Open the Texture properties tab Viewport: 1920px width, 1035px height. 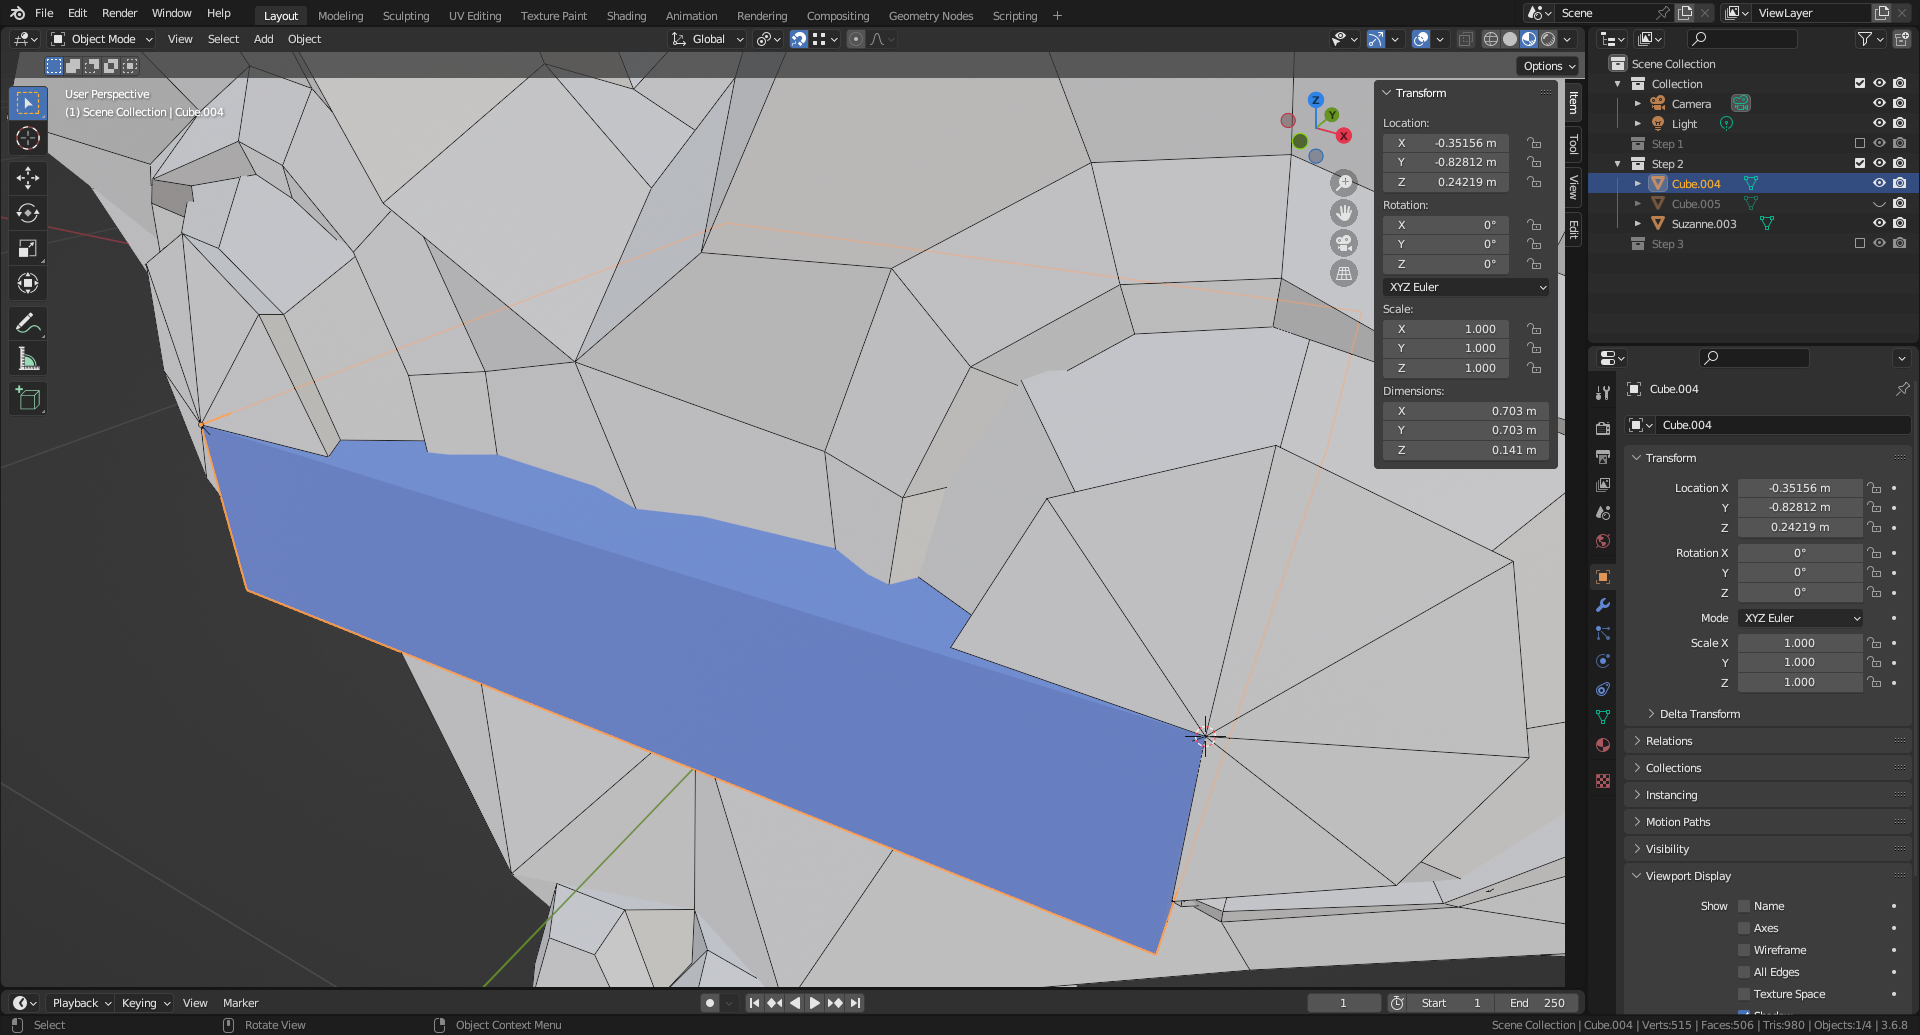click(1603, 781)
